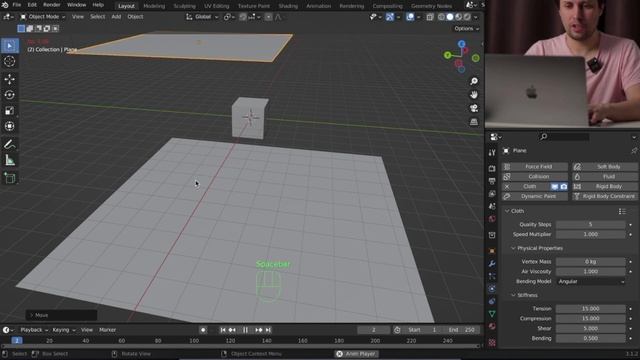Collapse the Cloth panel
Screen dimensions: 640x360
507,211
